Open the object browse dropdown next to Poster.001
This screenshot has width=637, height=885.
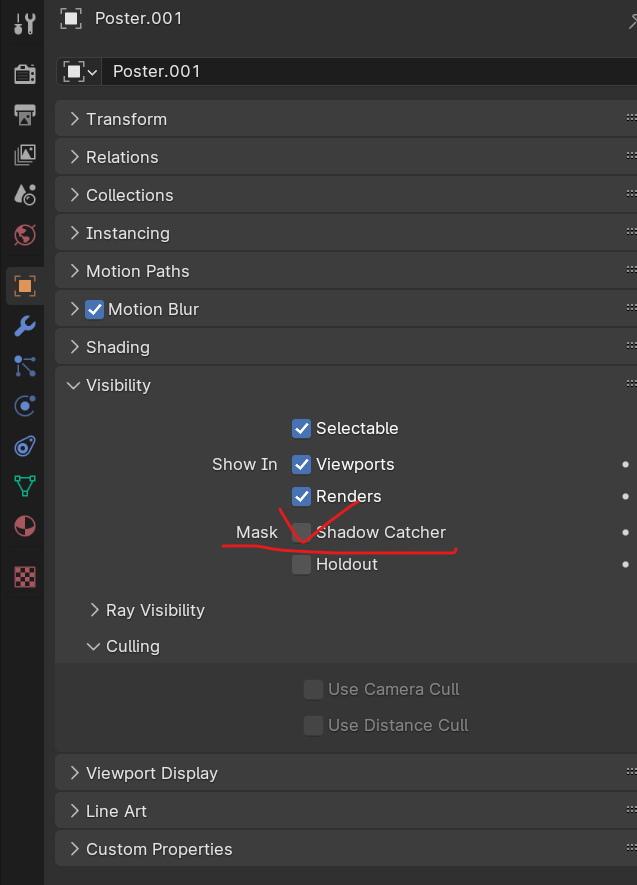click(80, 72)
